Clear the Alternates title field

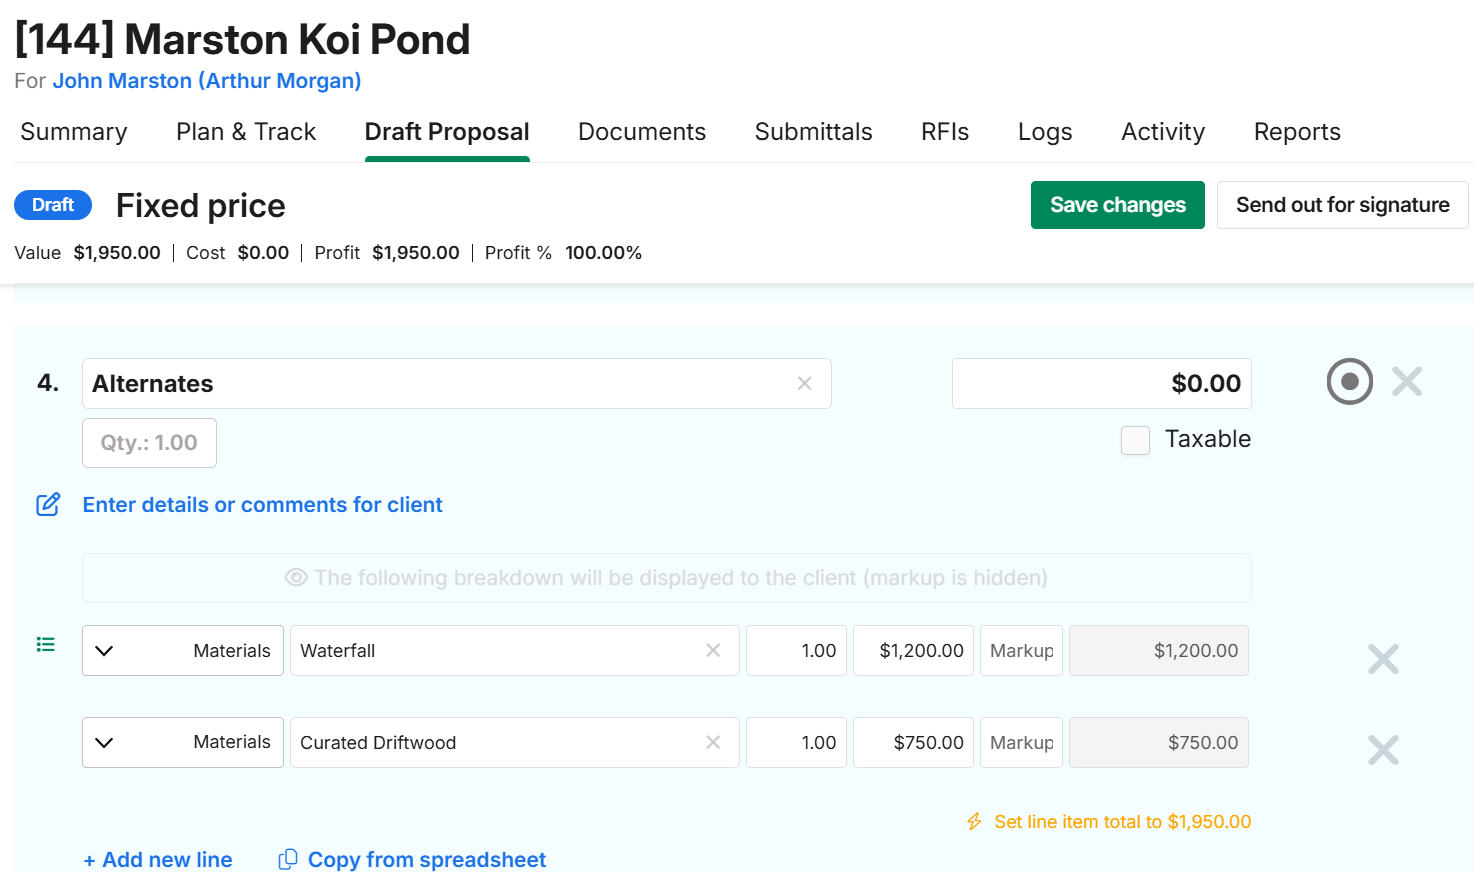804,384
